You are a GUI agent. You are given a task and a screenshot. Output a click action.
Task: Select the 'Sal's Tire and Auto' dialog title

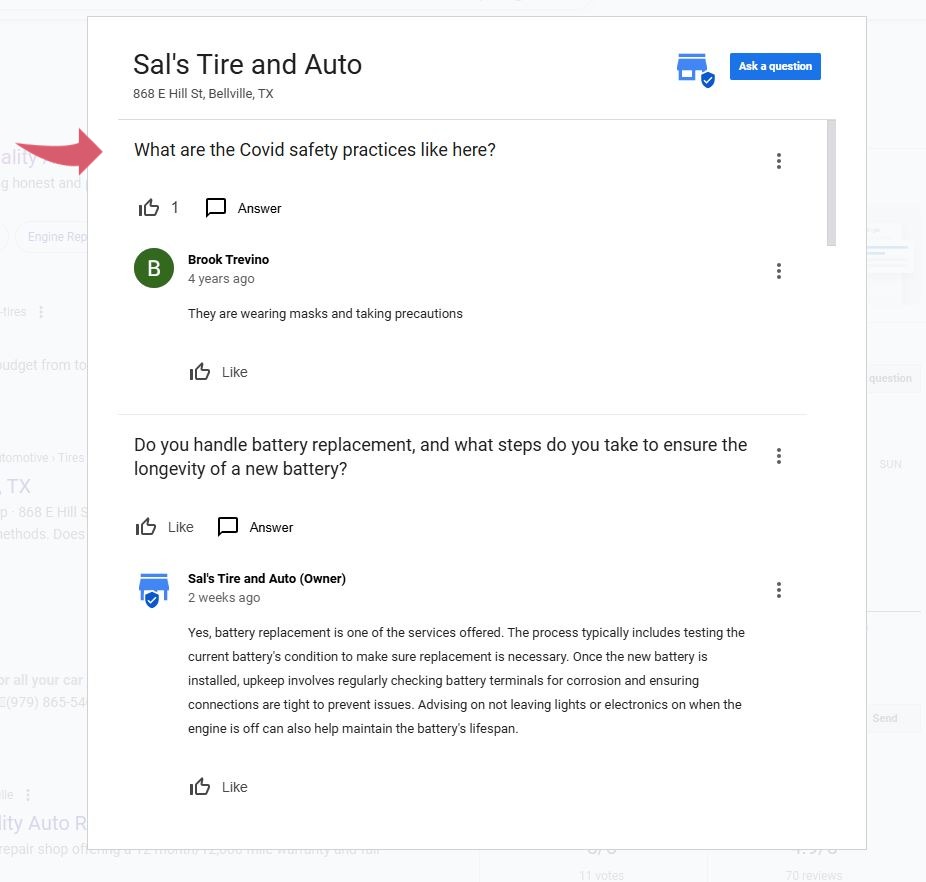[247, 64]
